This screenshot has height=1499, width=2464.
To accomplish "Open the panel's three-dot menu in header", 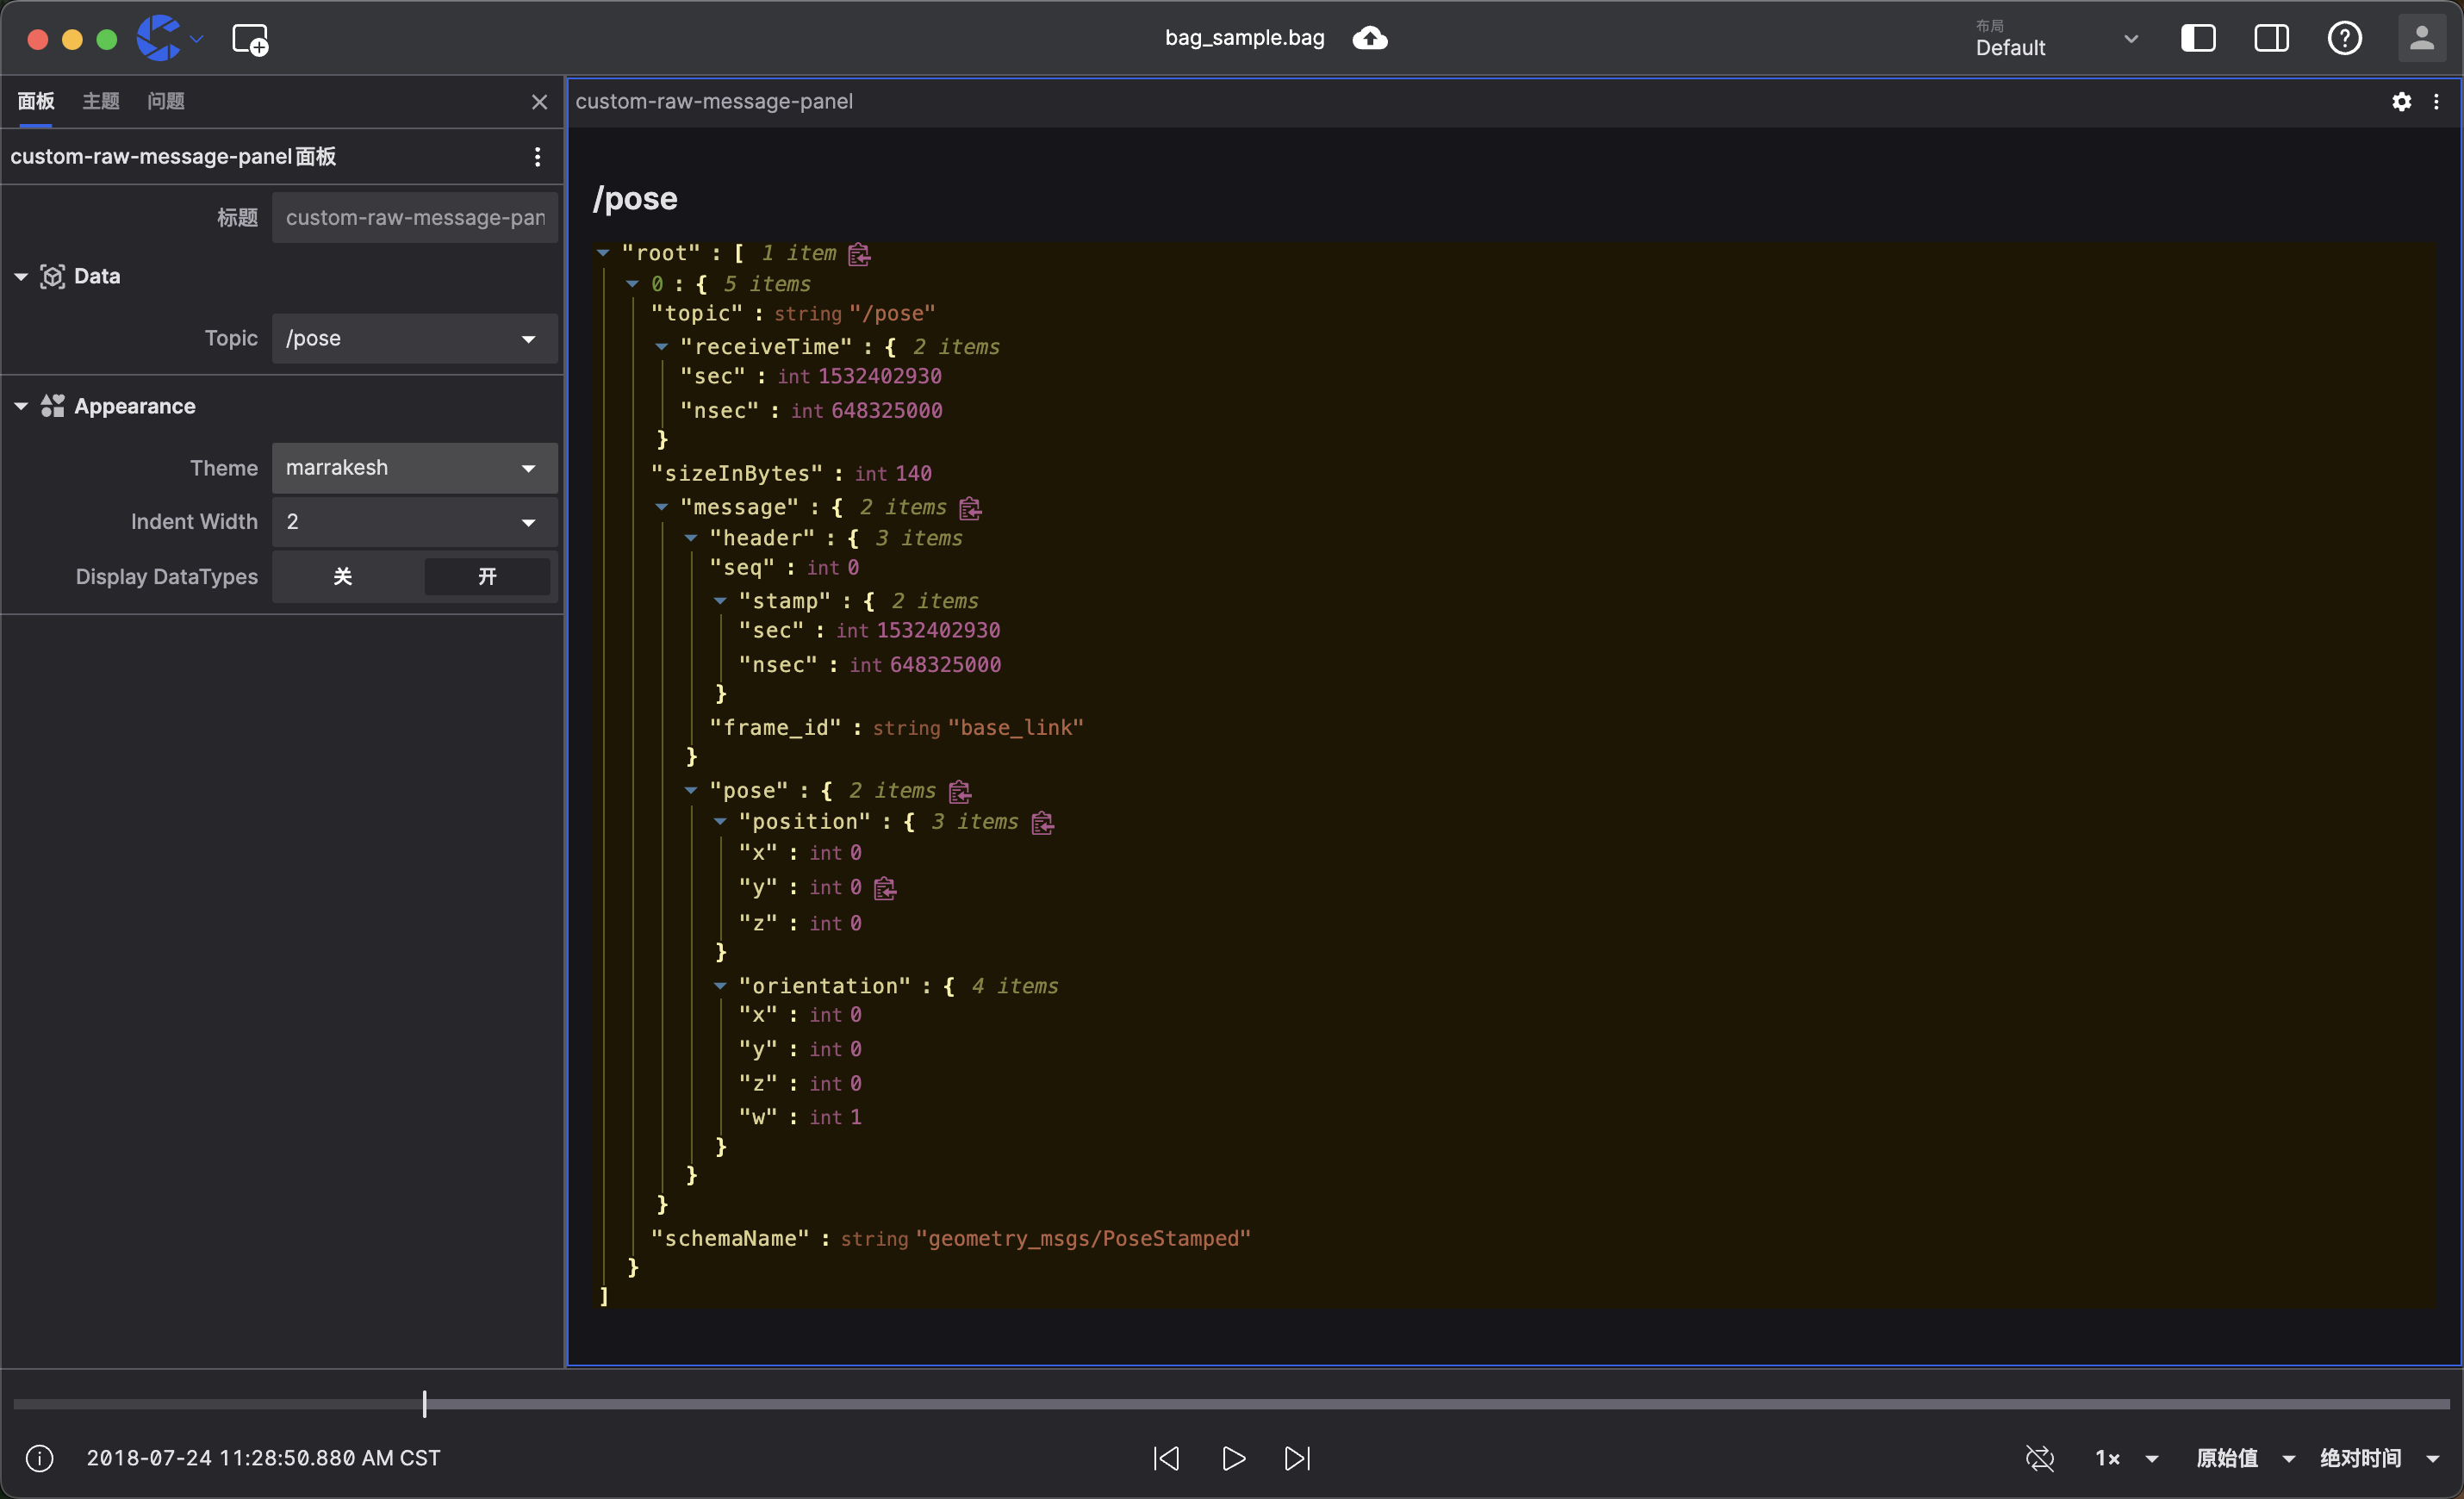I will coord(2436,101).
